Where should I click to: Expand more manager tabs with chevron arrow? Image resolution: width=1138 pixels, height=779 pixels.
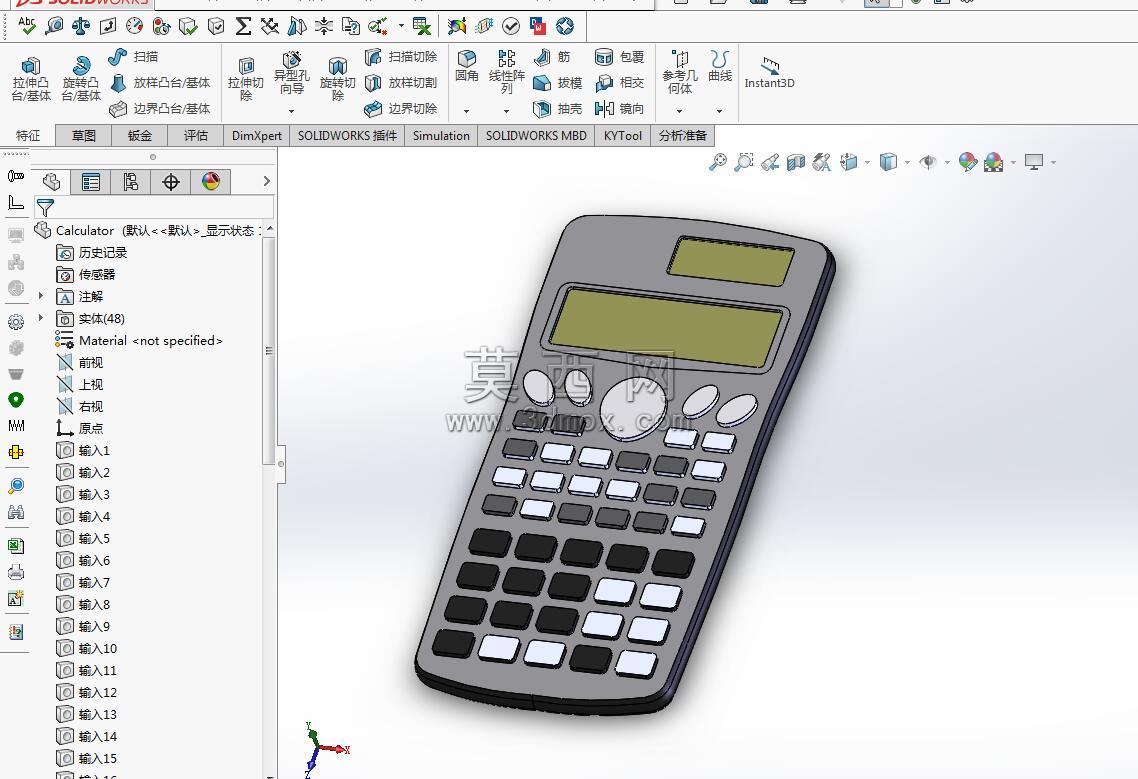pos(266,182)
